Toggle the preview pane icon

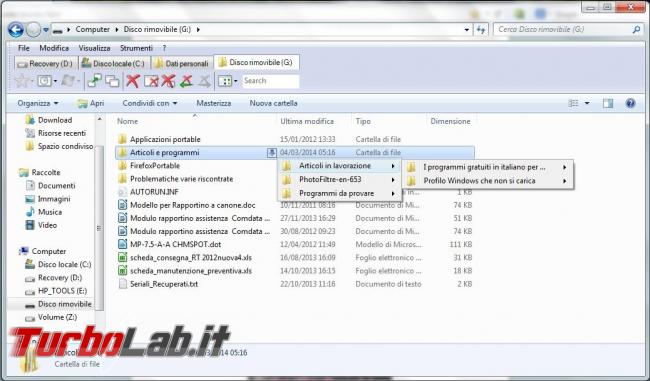pyautogui.click(x=608, y=103)
